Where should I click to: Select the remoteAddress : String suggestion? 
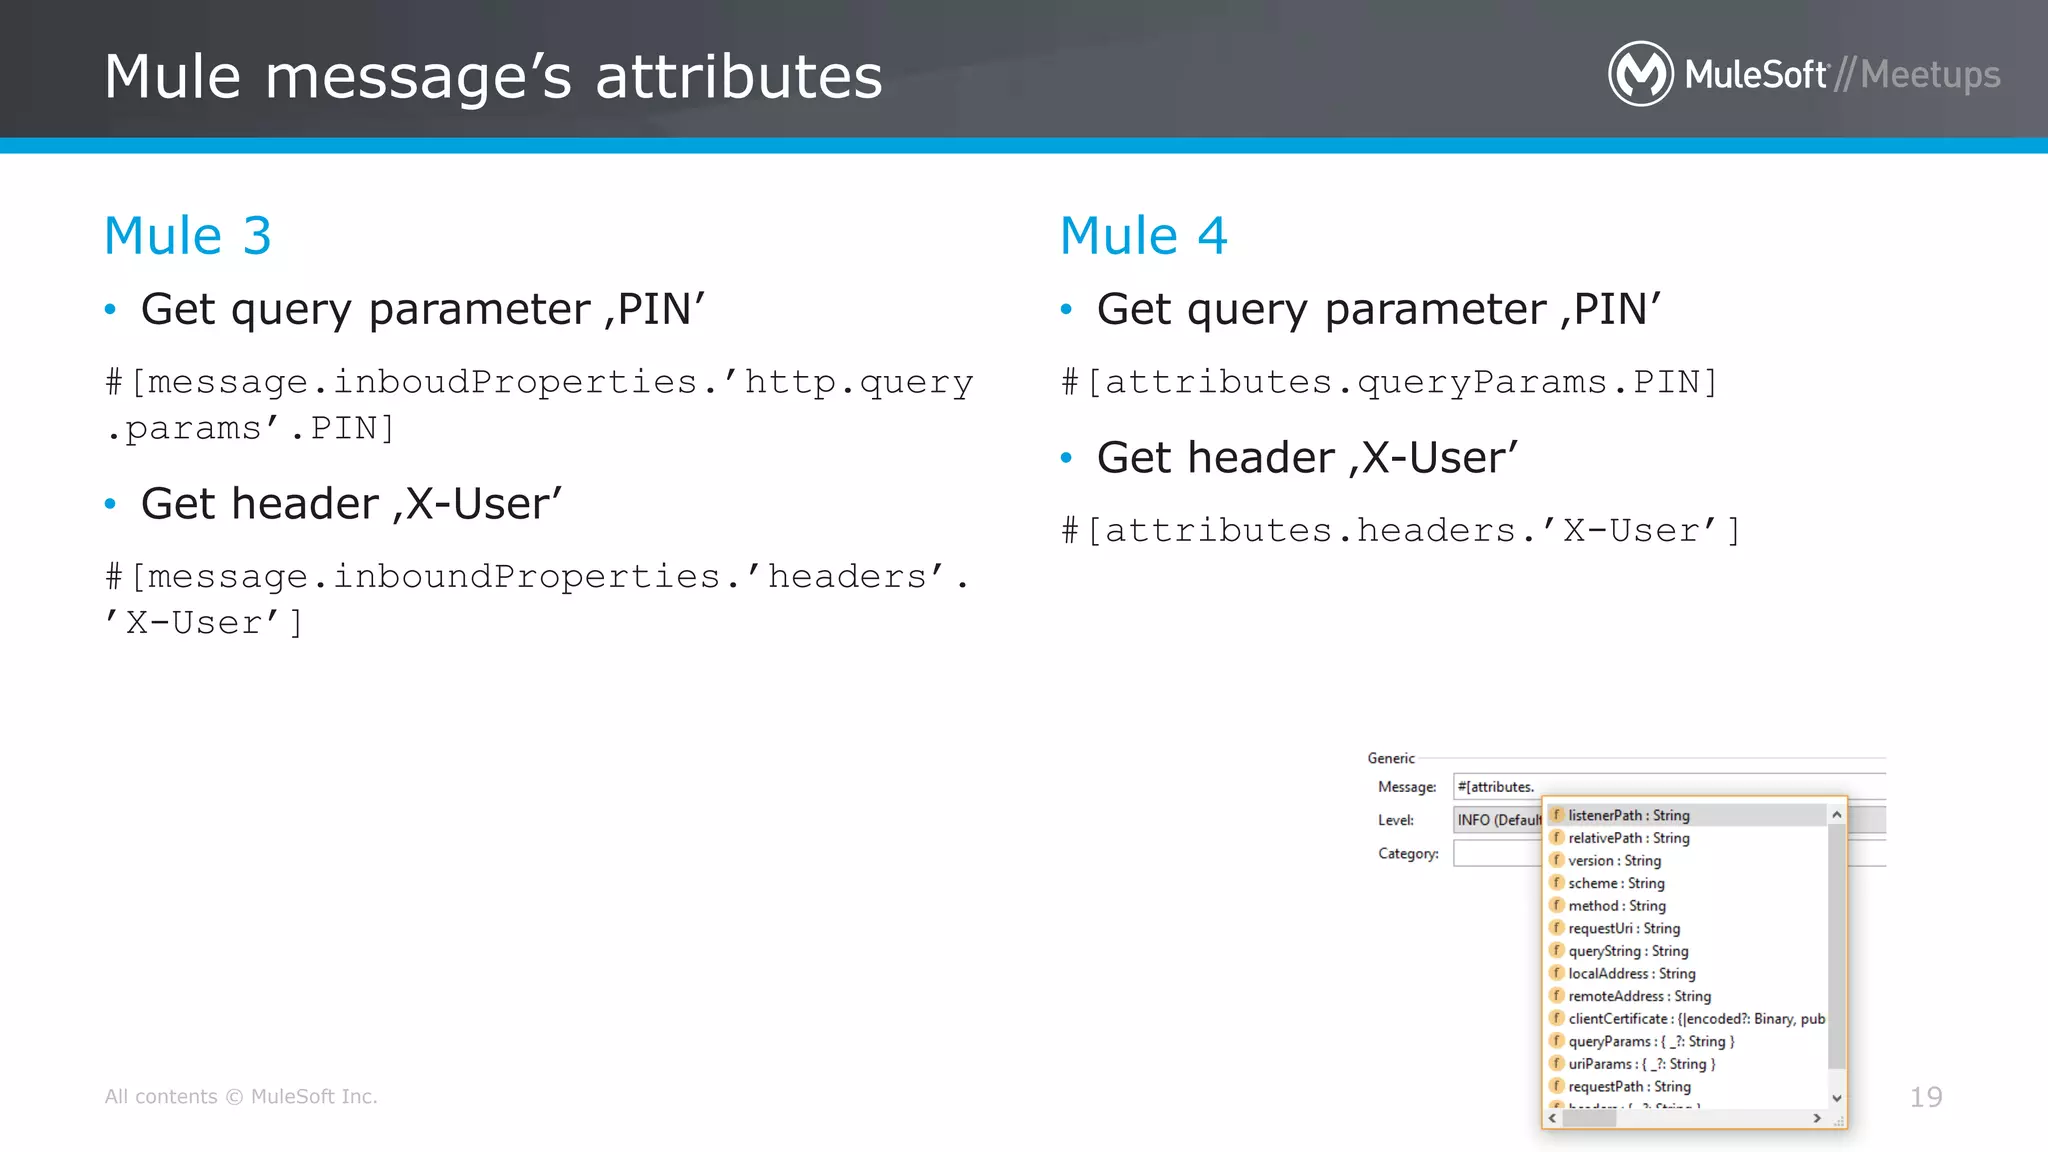1686,996
